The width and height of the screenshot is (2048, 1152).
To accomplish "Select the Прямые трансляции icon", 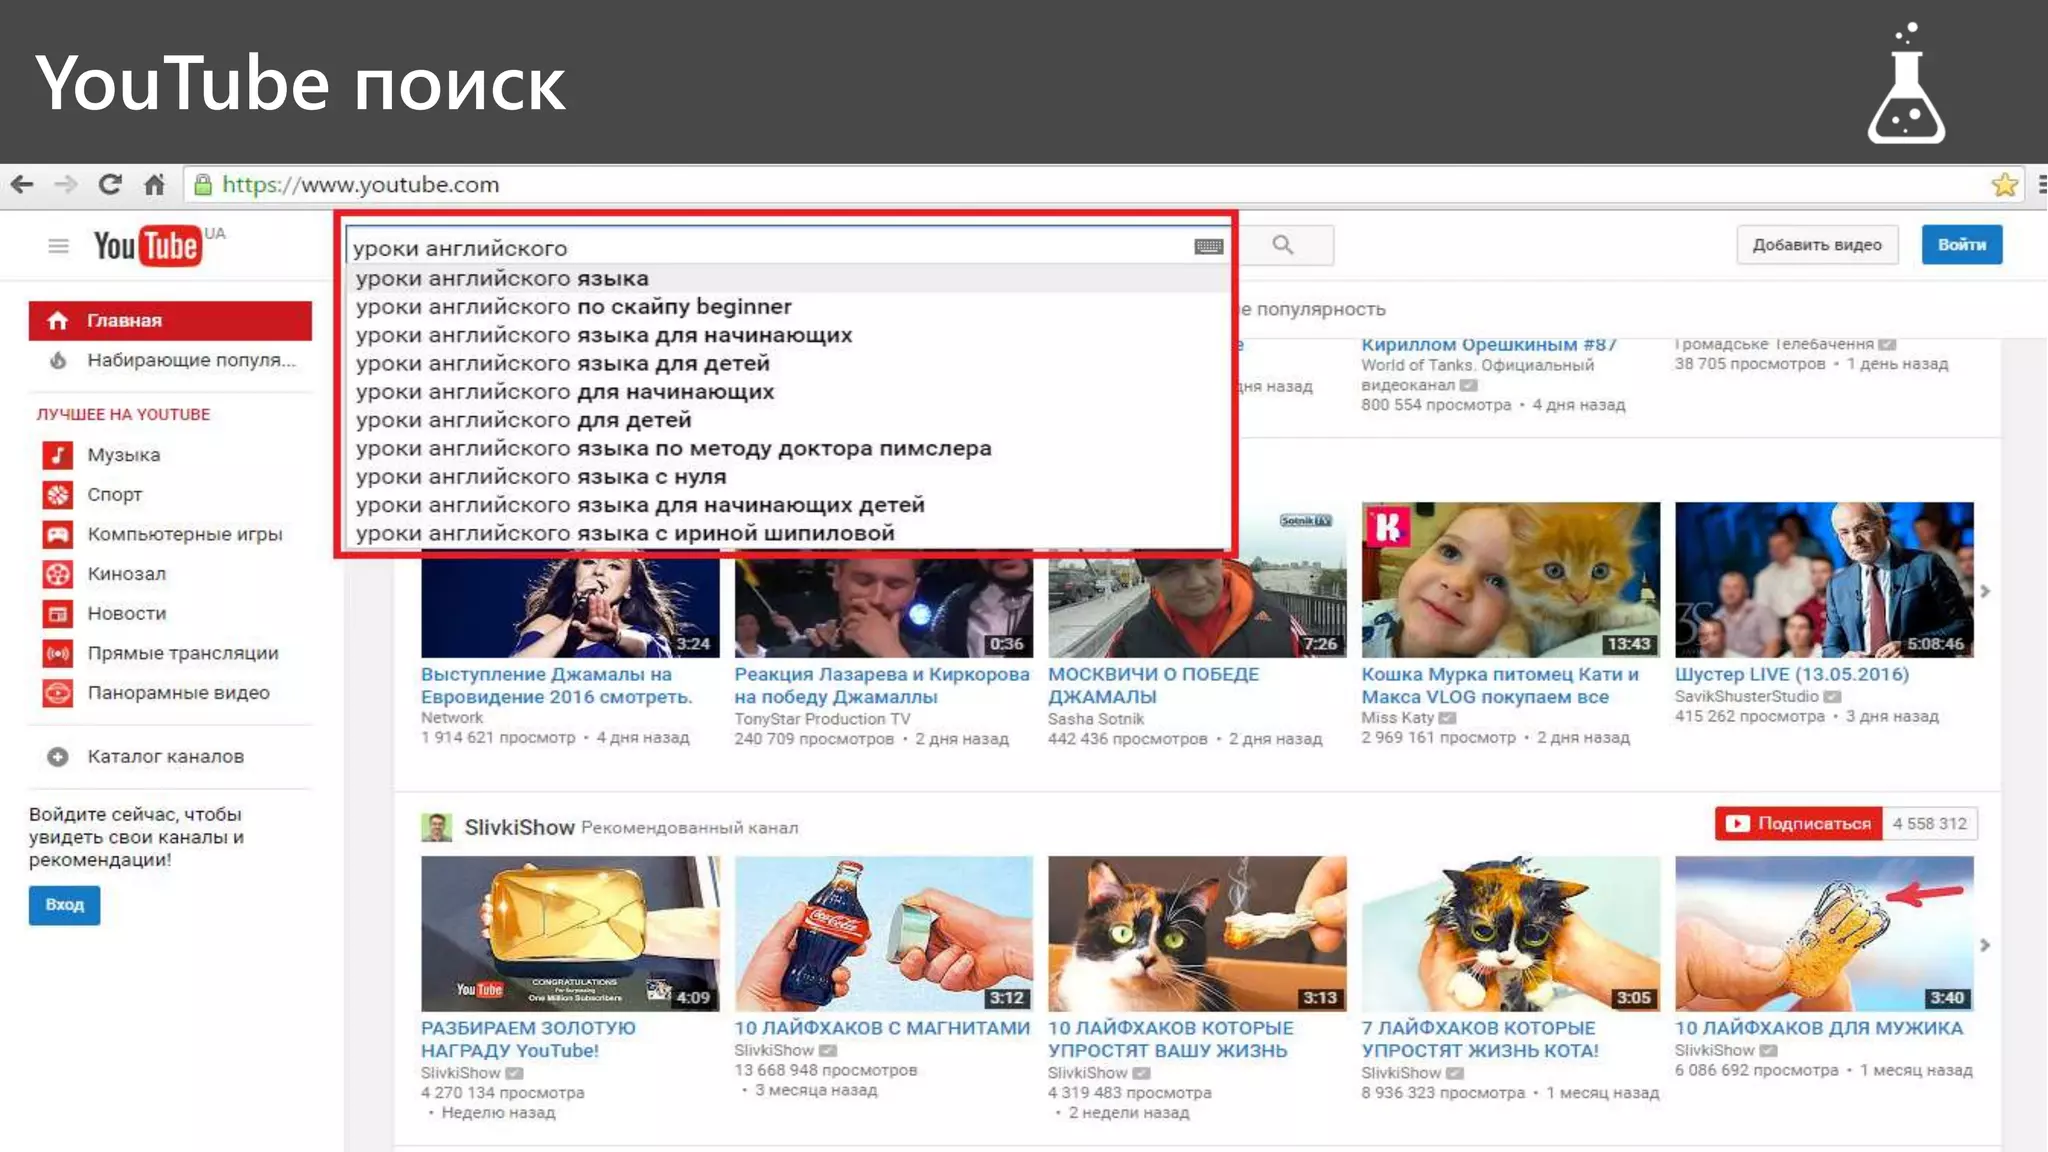I will [x=58, y=653].
